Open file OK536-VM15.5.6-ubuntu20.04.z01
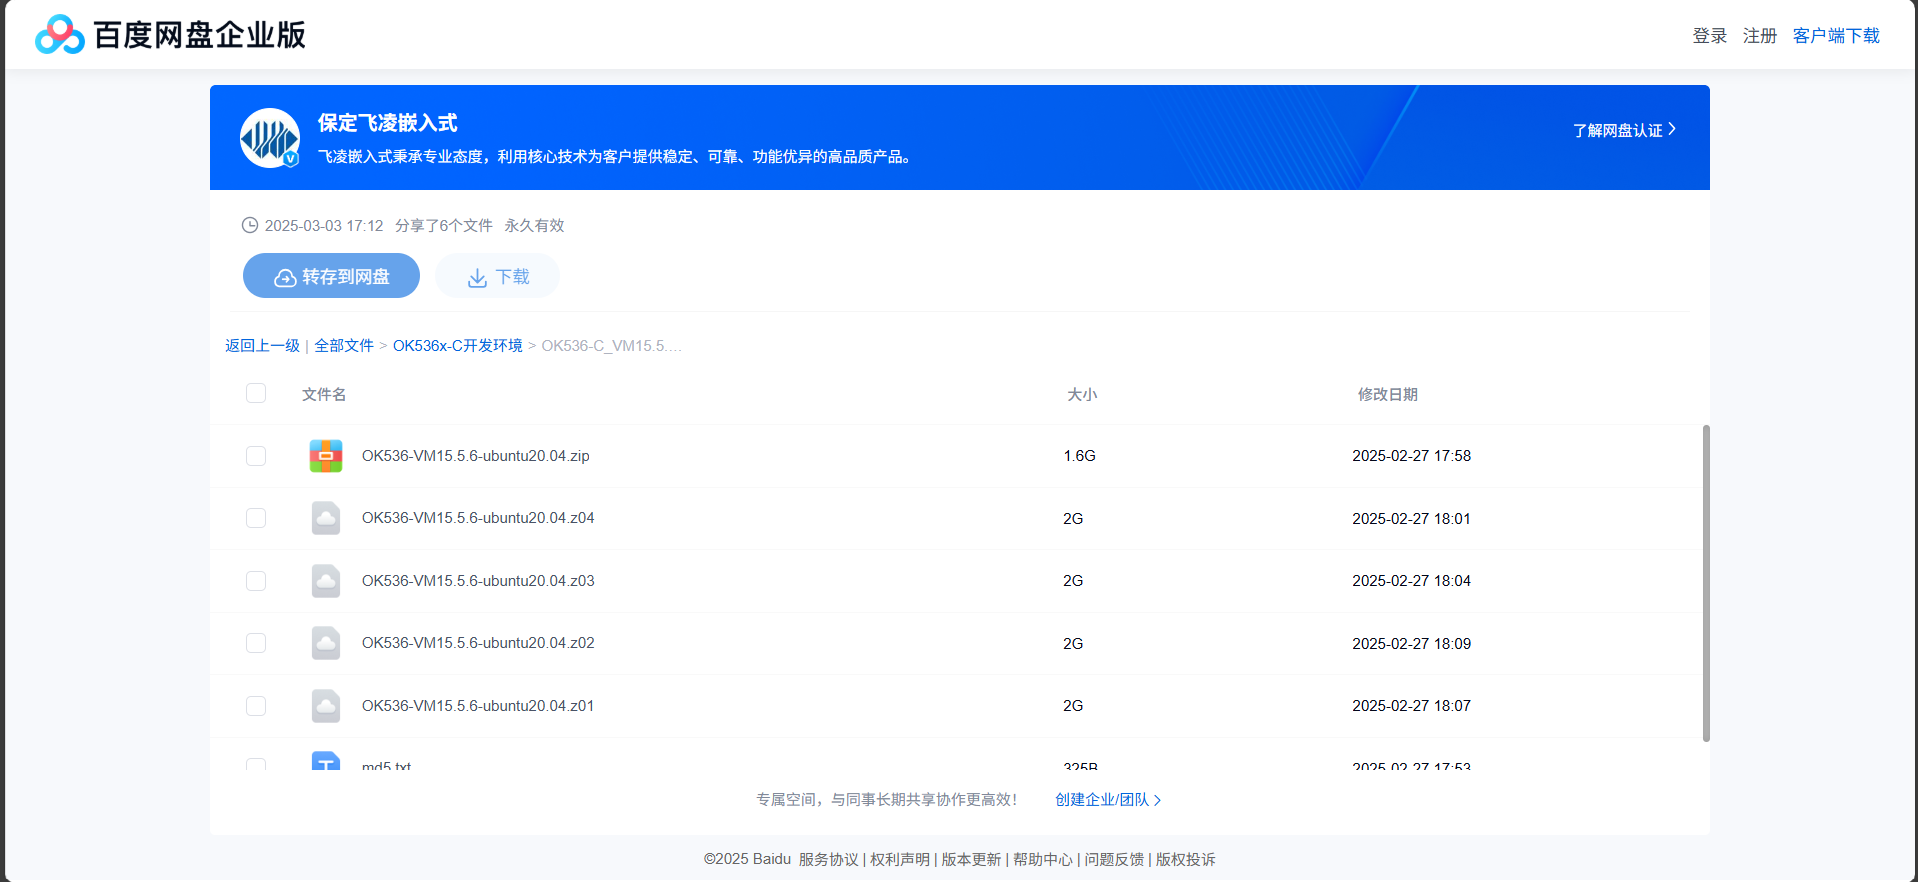Image resolution: width=1918 pixels, height=882 pixels. point(478,706)
